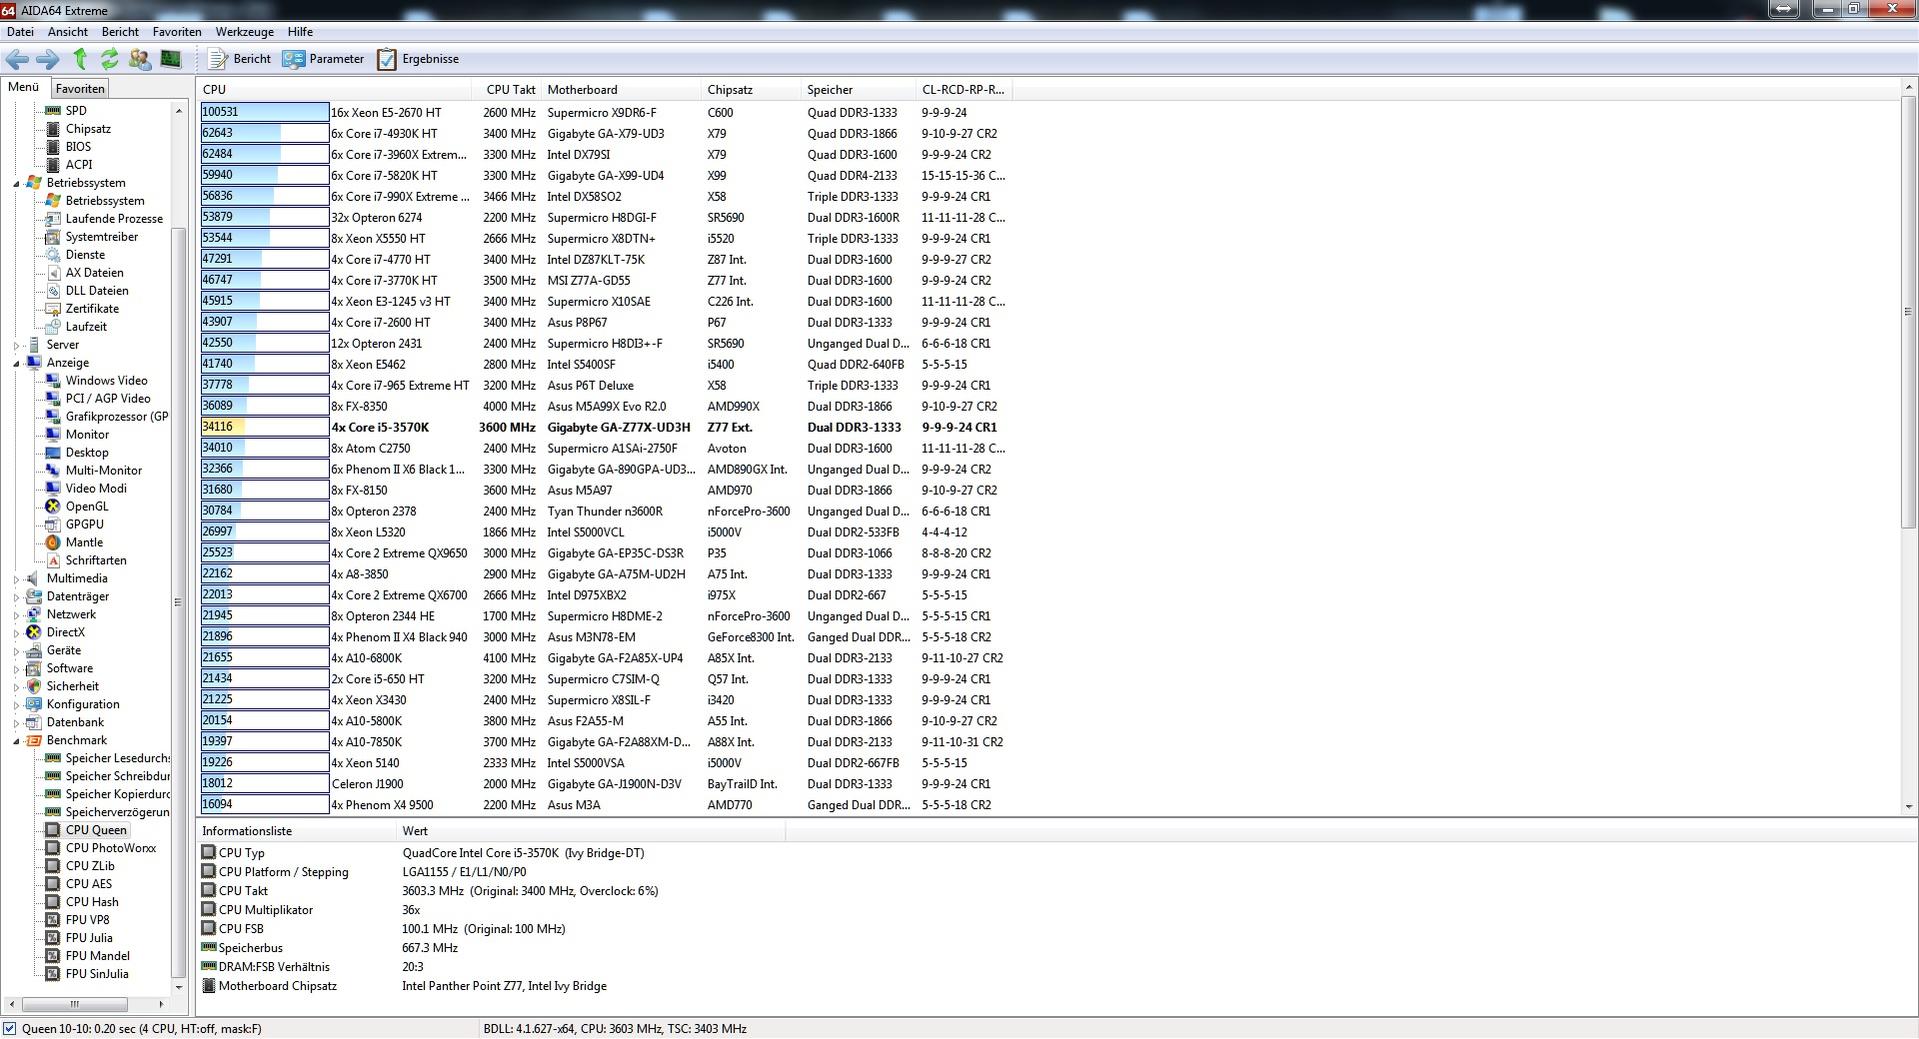Screen dimensions: 1919x1039
Task: Switch to the Menü sidebar tab
Action: point(23,88)
